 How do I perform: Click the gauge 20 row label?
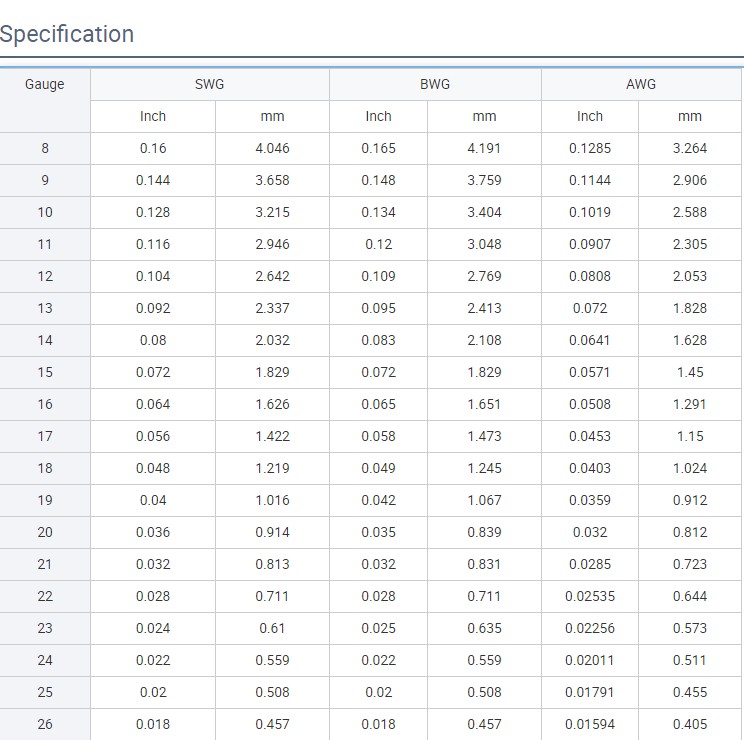[44, 532]
